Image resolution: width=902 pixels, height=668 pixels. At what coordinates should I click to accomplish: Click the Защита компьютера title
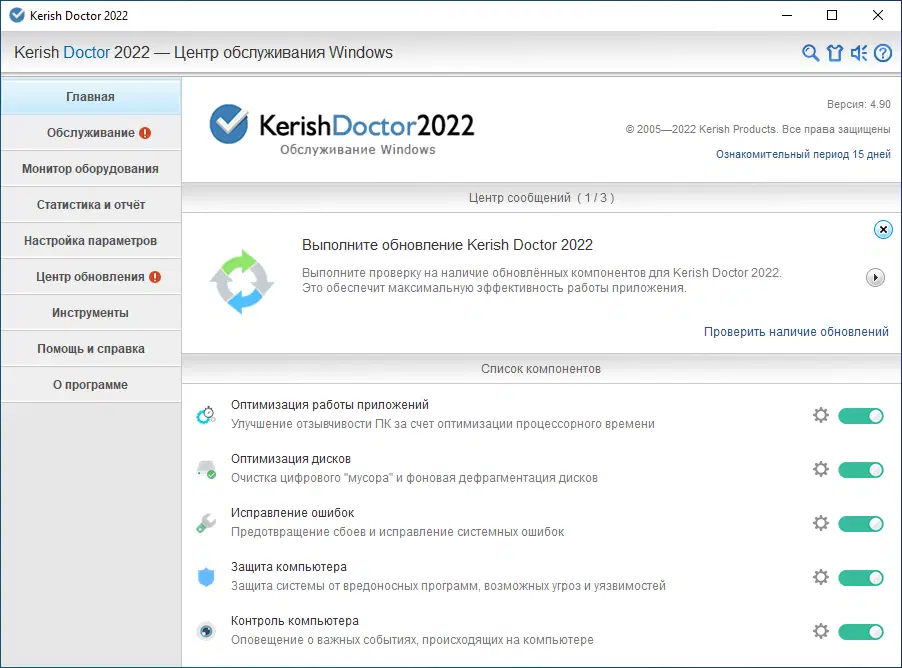coord(289,567)
